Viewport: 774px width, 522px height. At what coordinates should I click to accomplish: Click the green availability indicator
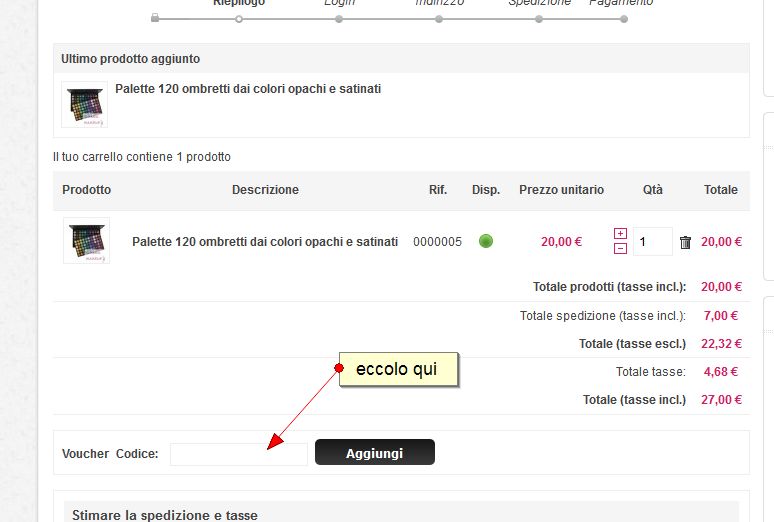coord(486,241)
